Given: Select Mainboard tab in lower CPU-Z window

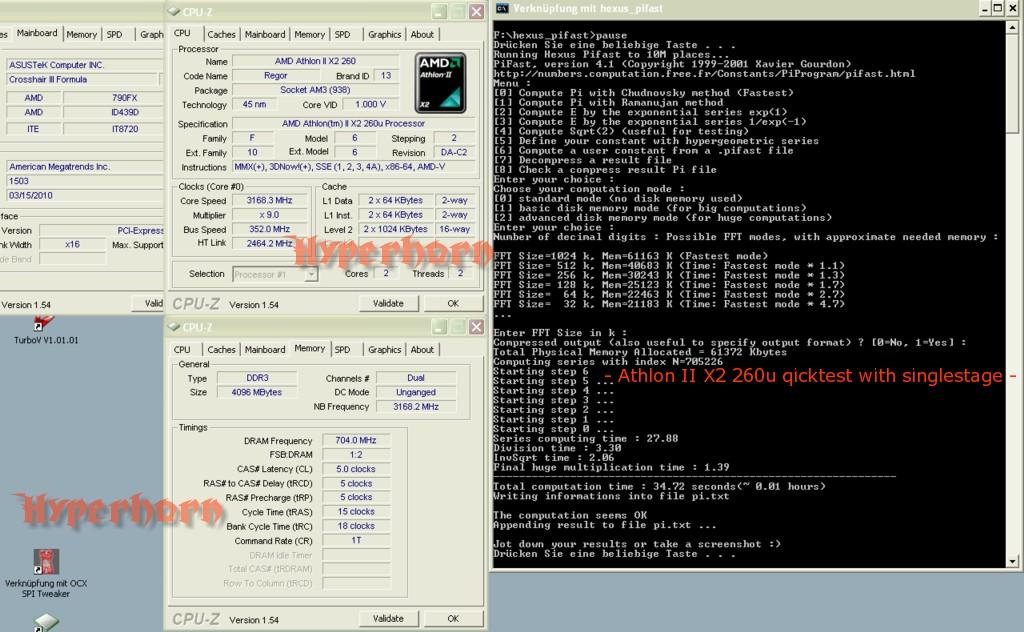Looking at the screenshot, I should (x=265, y=349).
